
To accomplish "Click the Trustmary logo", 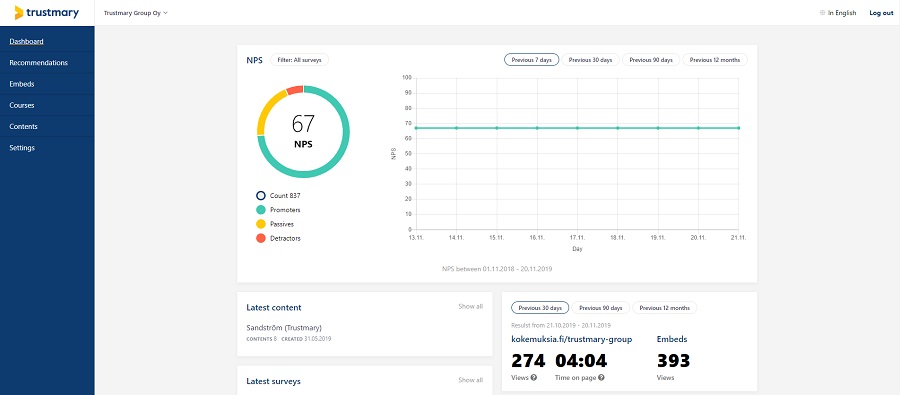I will pyautogui.click(x=46, y=13).
